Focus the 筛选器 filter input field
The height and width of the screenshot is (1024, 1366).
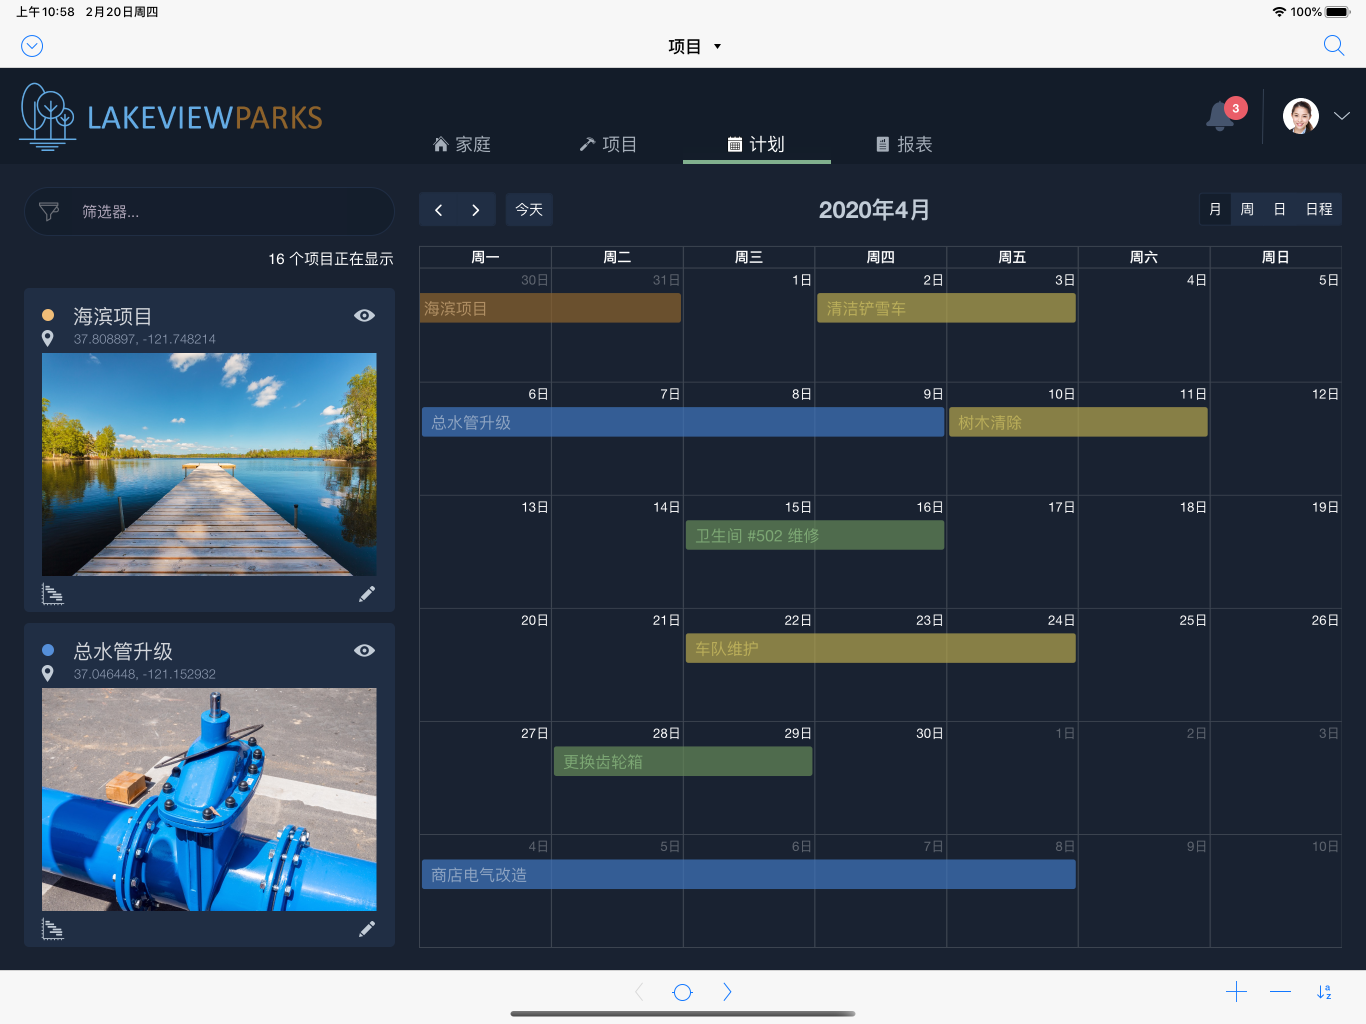tap(209, 212)
